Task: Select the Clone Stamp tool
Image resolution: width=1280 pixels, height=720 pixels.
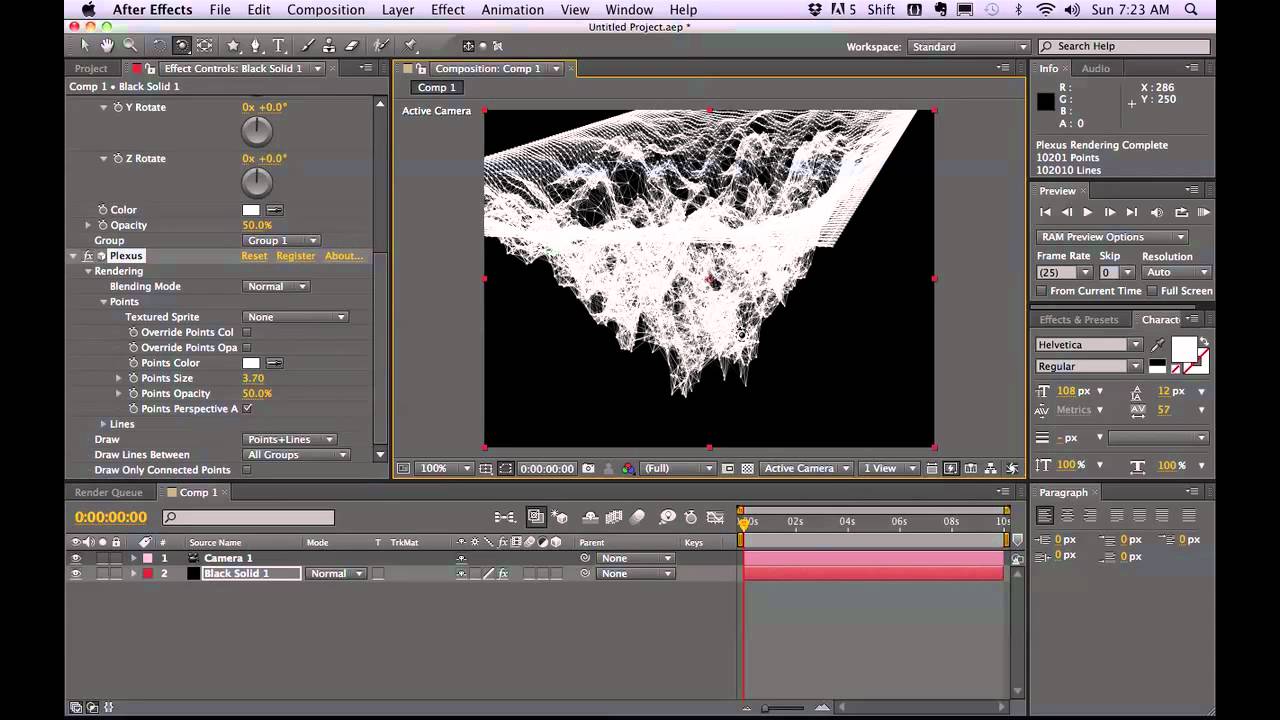Action: (329, 46)
